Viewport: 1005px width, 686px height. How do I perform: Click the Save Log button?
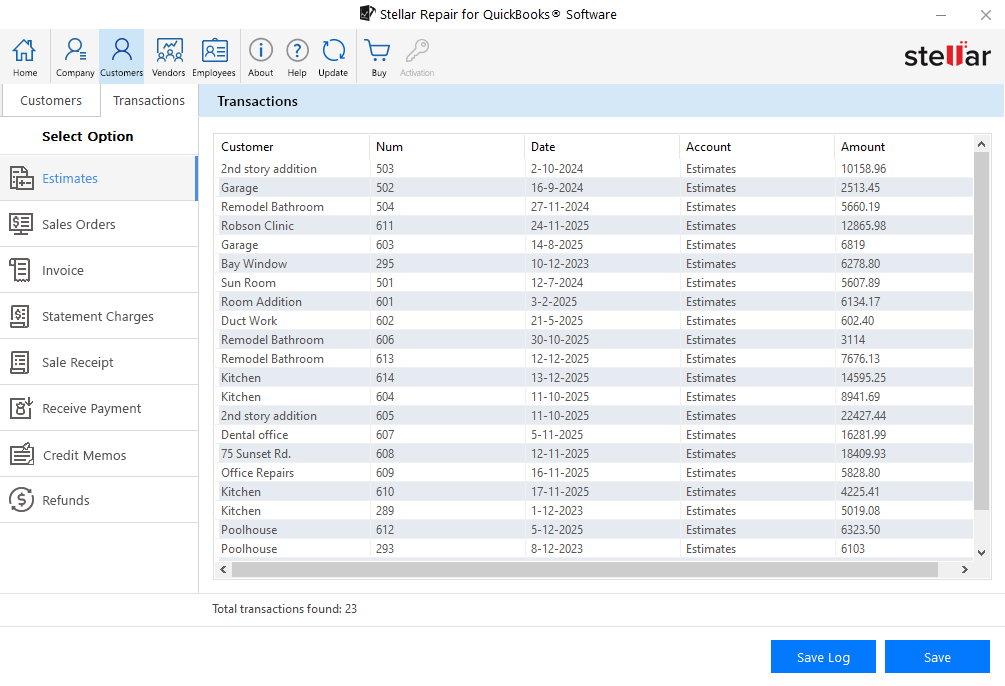823,657
